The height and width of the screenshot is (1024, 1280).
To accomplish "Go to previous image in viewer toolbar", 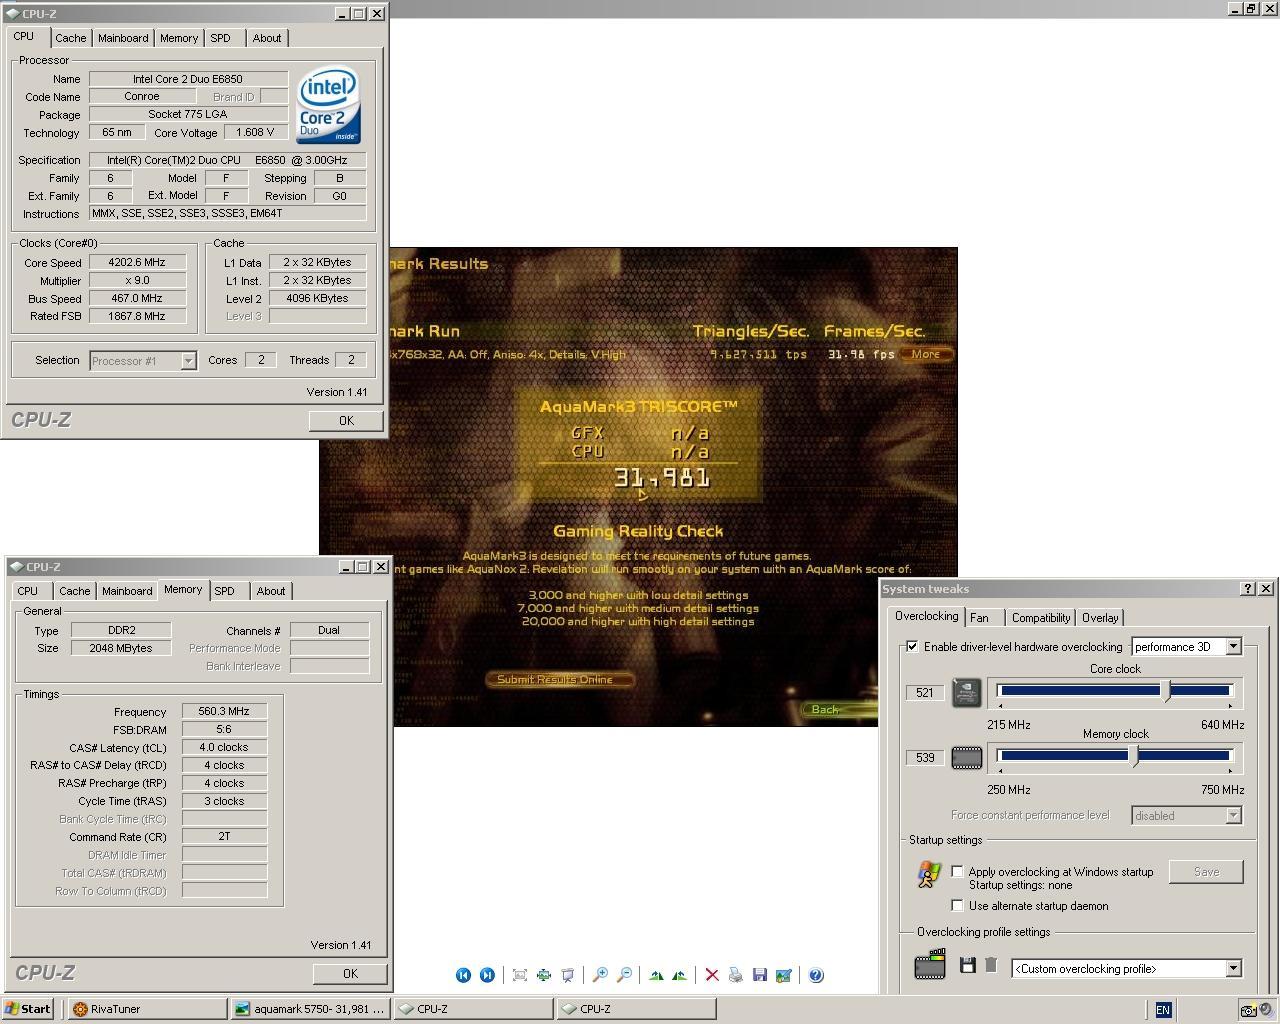I will [463, 975].
